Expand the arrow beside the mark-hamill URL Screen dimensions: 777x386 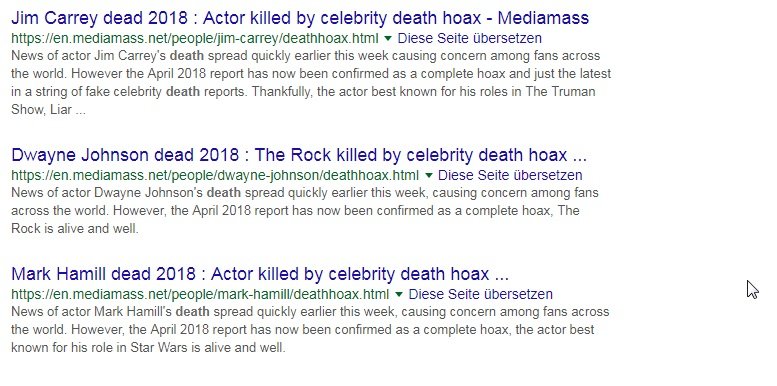(399, 294)
